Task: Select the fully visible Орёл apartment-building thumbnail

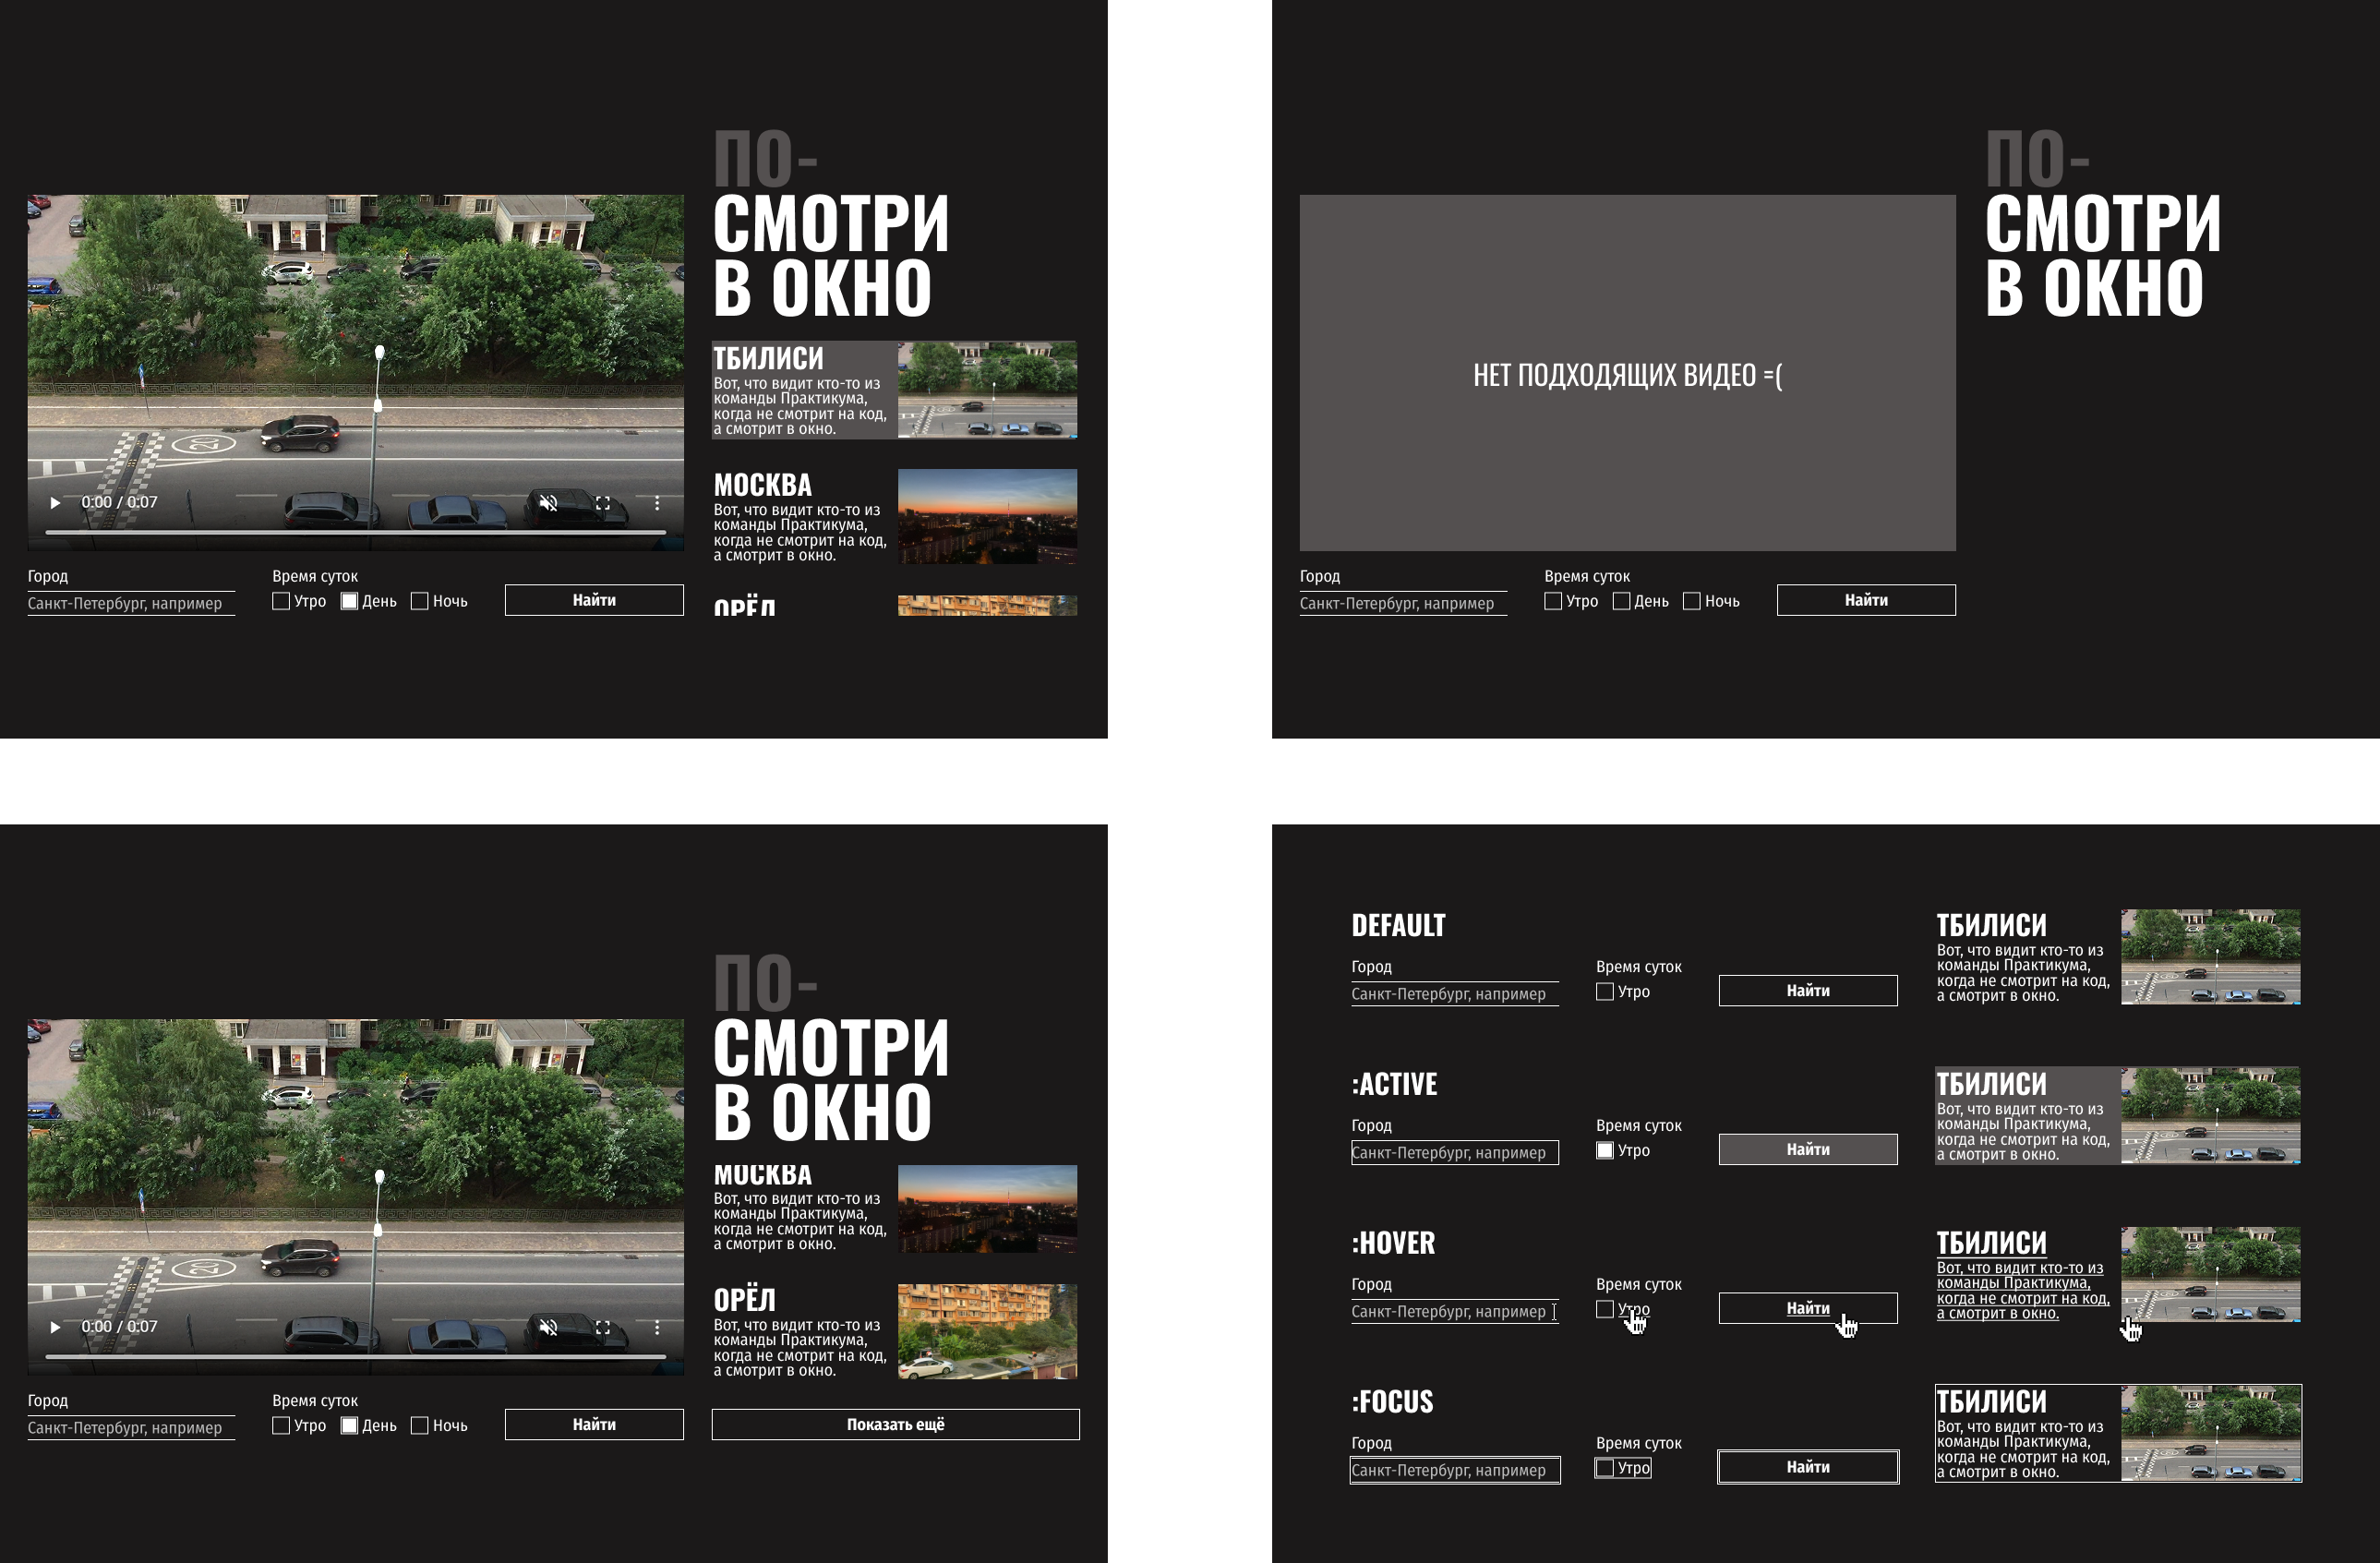Action: pos(987,1331)
